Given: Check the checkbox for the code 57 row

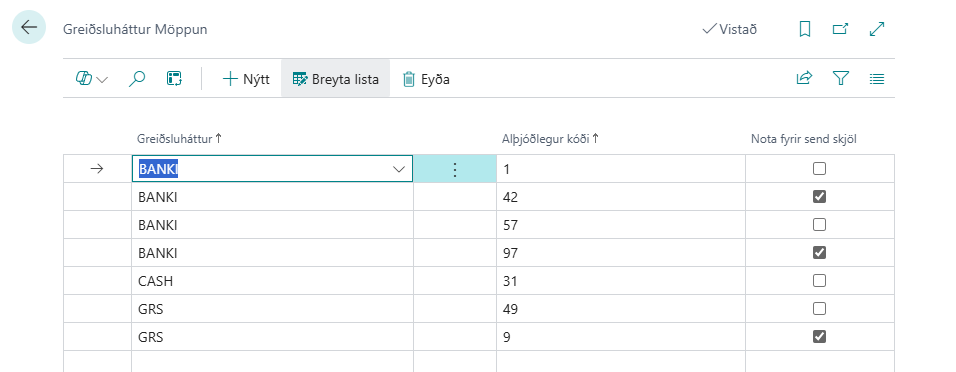Looking at the screenshot, I should tap(819, 224).
